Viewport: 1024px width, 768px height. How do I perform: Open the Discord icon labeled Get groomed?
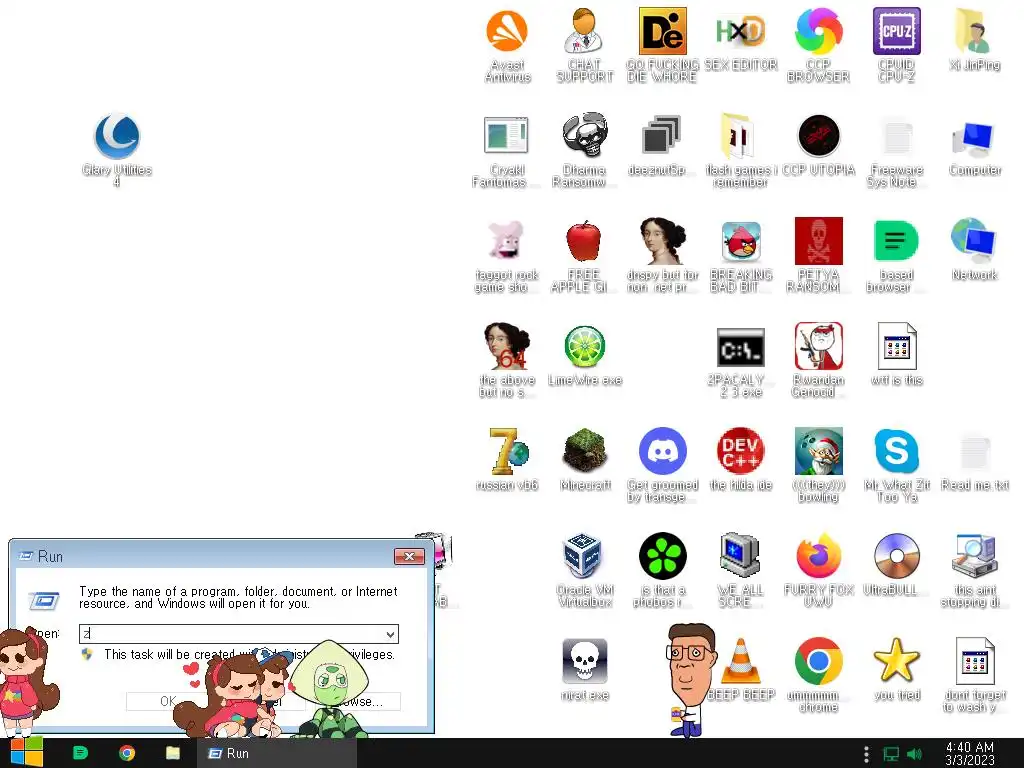tap(662, 451)
